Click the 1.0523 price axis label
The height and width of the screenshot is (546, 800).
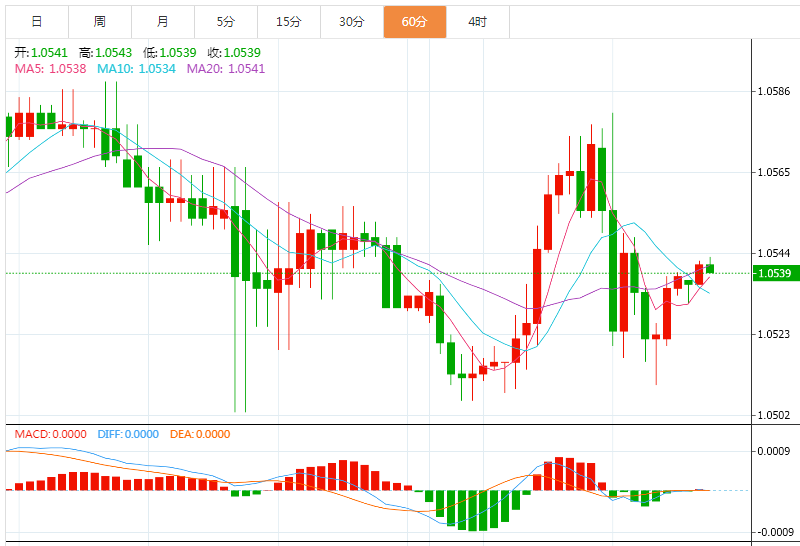tap(773, 334)
